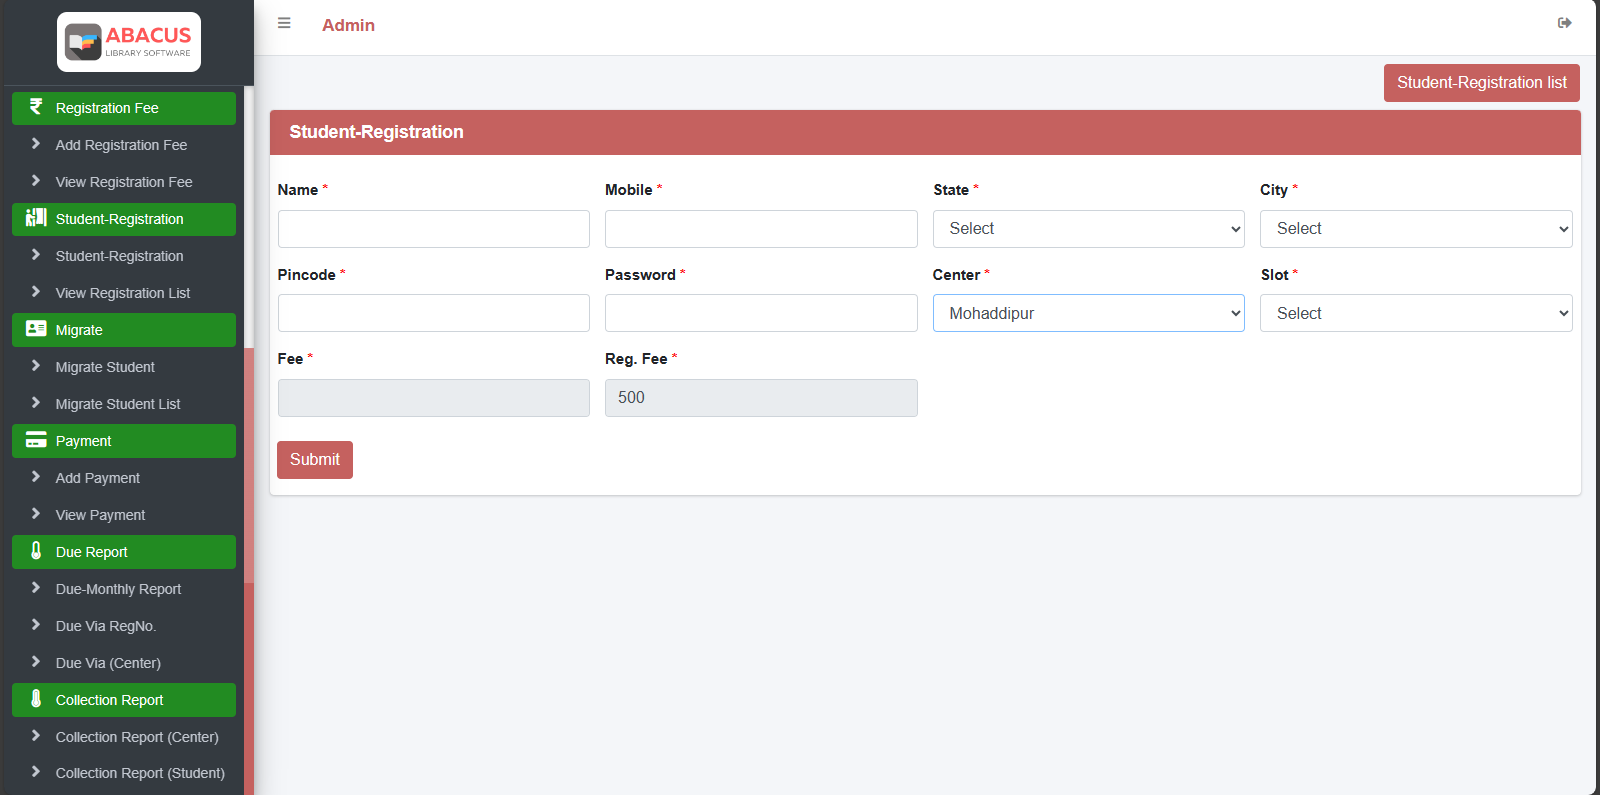The height and width of the screenshot is (795, 1600).
Task: Click the thermometer icon beside Collection Report
Action: 36,699
